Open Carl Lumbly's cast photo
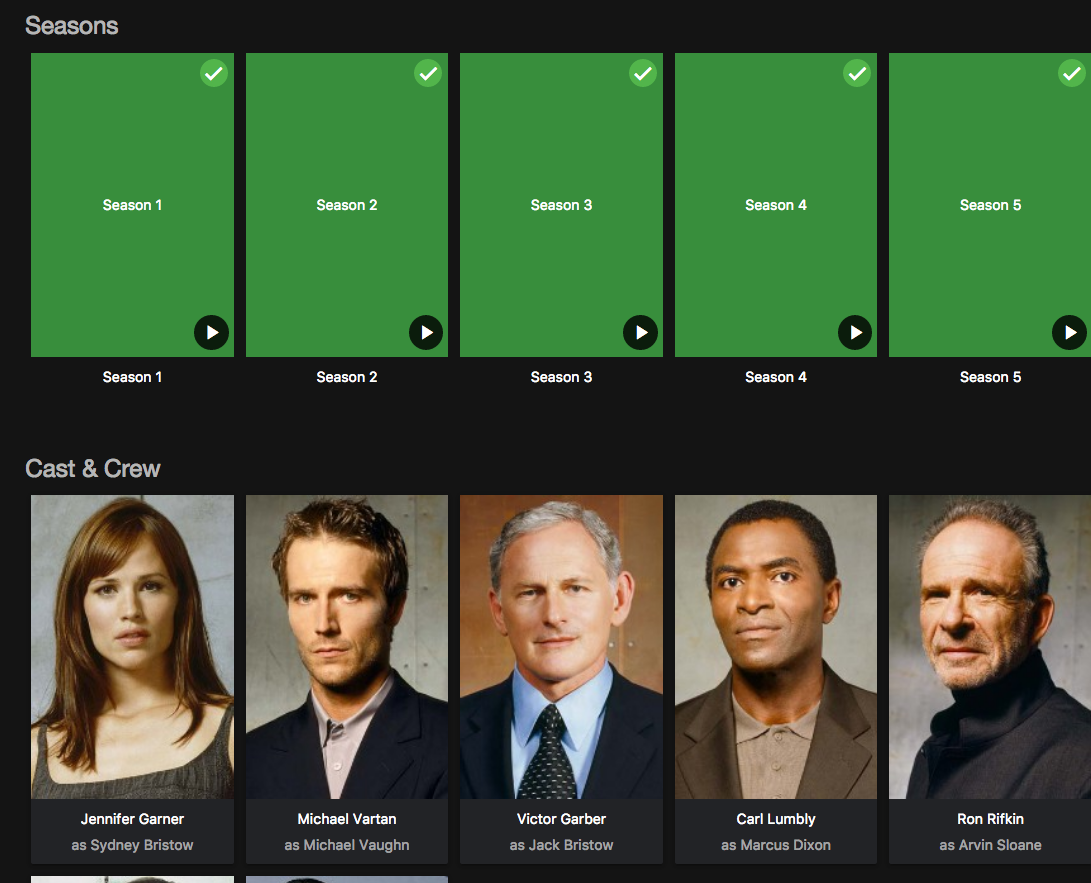Screen dimensions: 1091x883 [776, 646]
